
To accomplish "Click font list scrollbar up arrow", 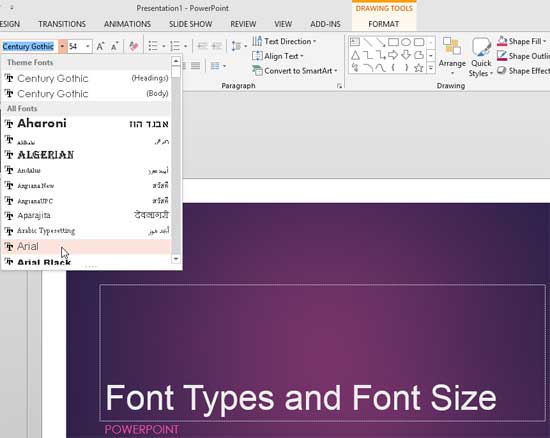I will pos(176,61).
